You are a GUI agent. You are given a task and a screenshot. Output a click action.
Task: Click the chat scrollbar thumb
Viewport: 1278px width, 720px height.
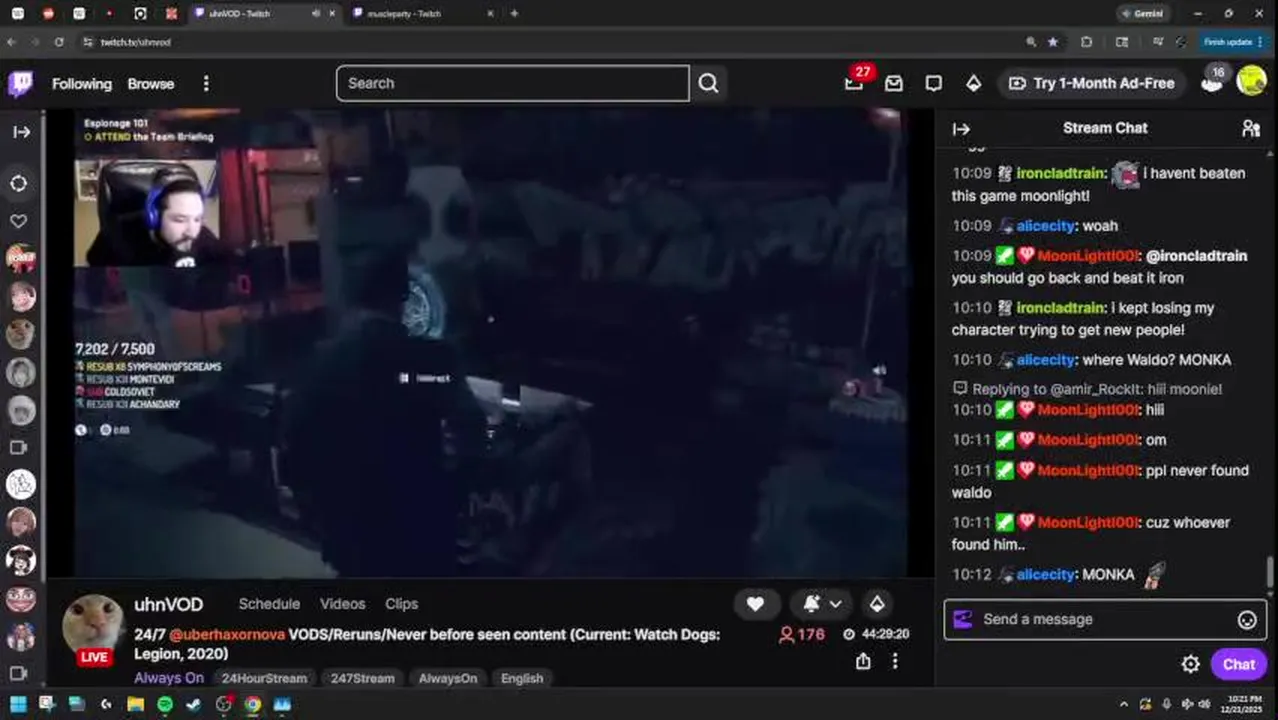click(x=1271, y=574)
